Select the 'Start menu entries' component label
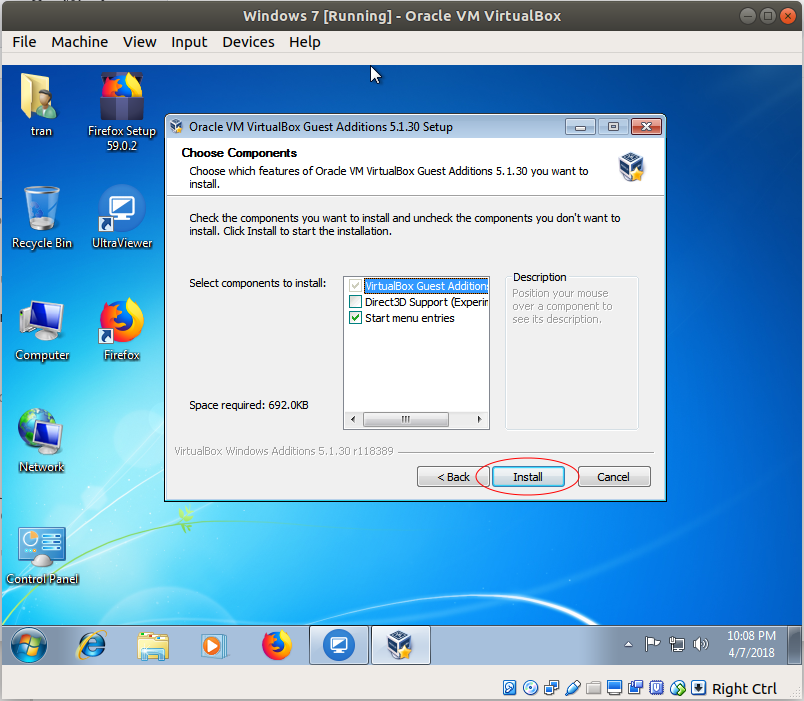The width and height of the screenshot is (804, 701). pos(410,318)
